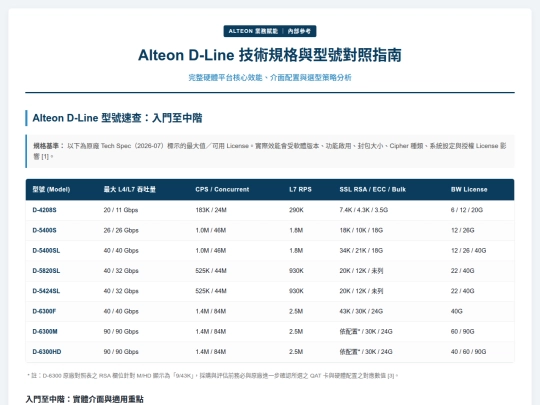Click '40 / 32 Gbps' in D-5820SL row
540x405 pixels.
[121, 271]
